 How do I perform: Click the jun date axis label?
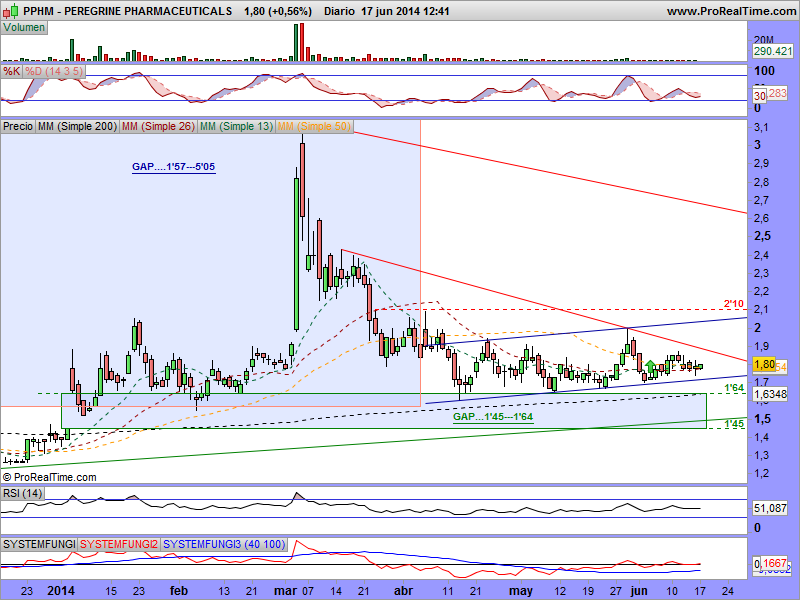coord(639,591)
